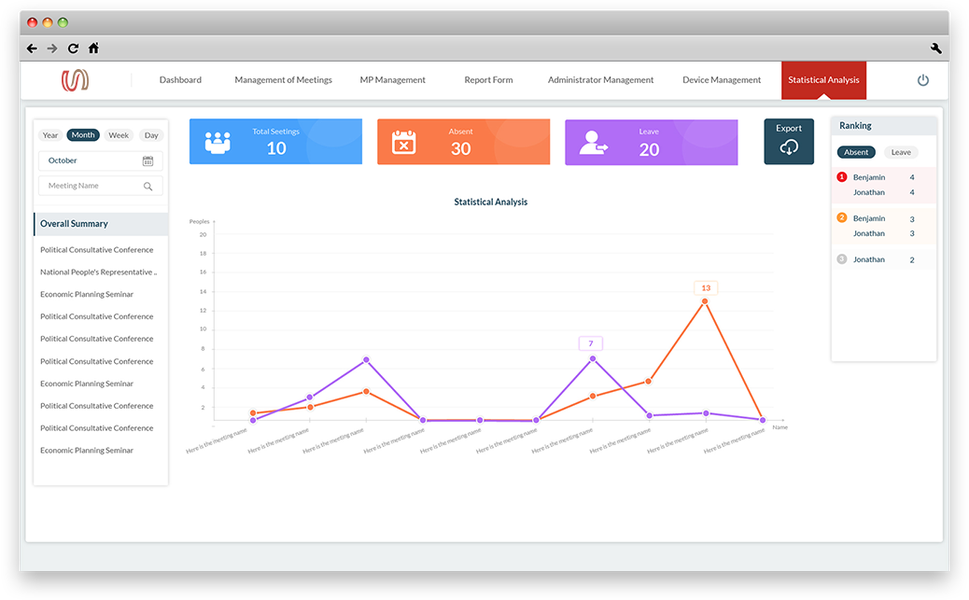
Task: Click the Export button
Action: 789,142
